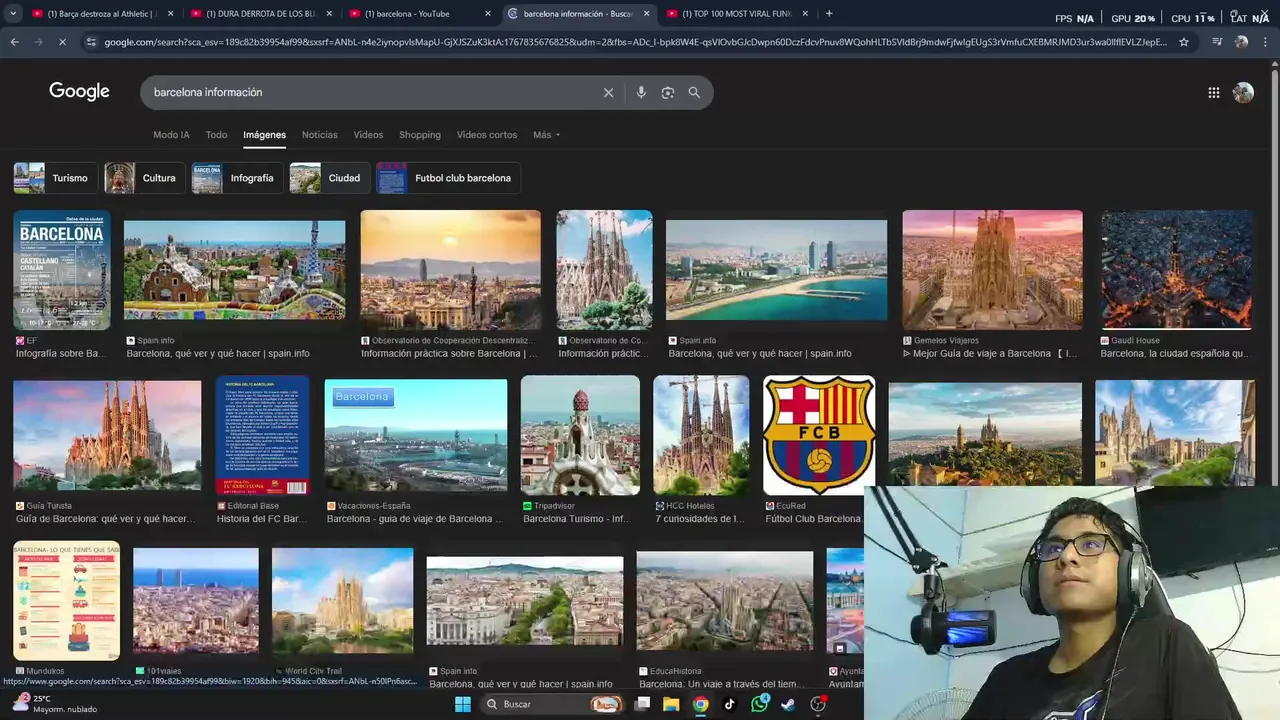Switch to 'TOP 100 MOST VIRAL FUNK' tab
1280x720 pixels.
[737, 13]
